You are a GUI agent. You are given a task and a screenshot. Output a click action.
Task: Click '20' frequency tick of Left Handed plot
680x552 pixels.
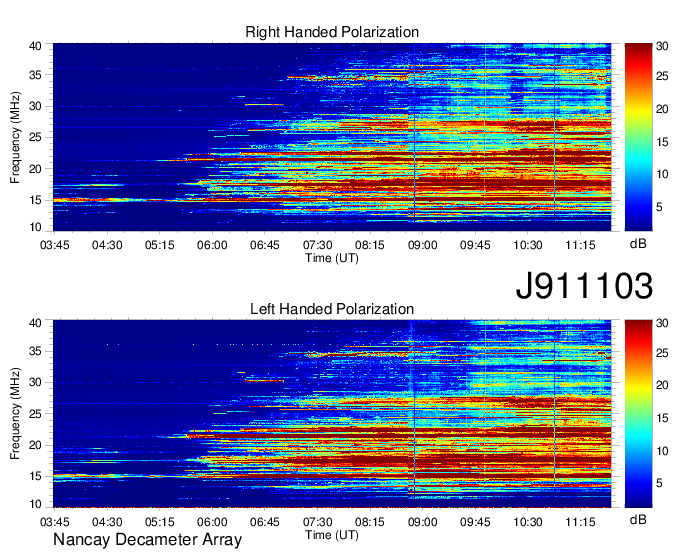point(36,445)
